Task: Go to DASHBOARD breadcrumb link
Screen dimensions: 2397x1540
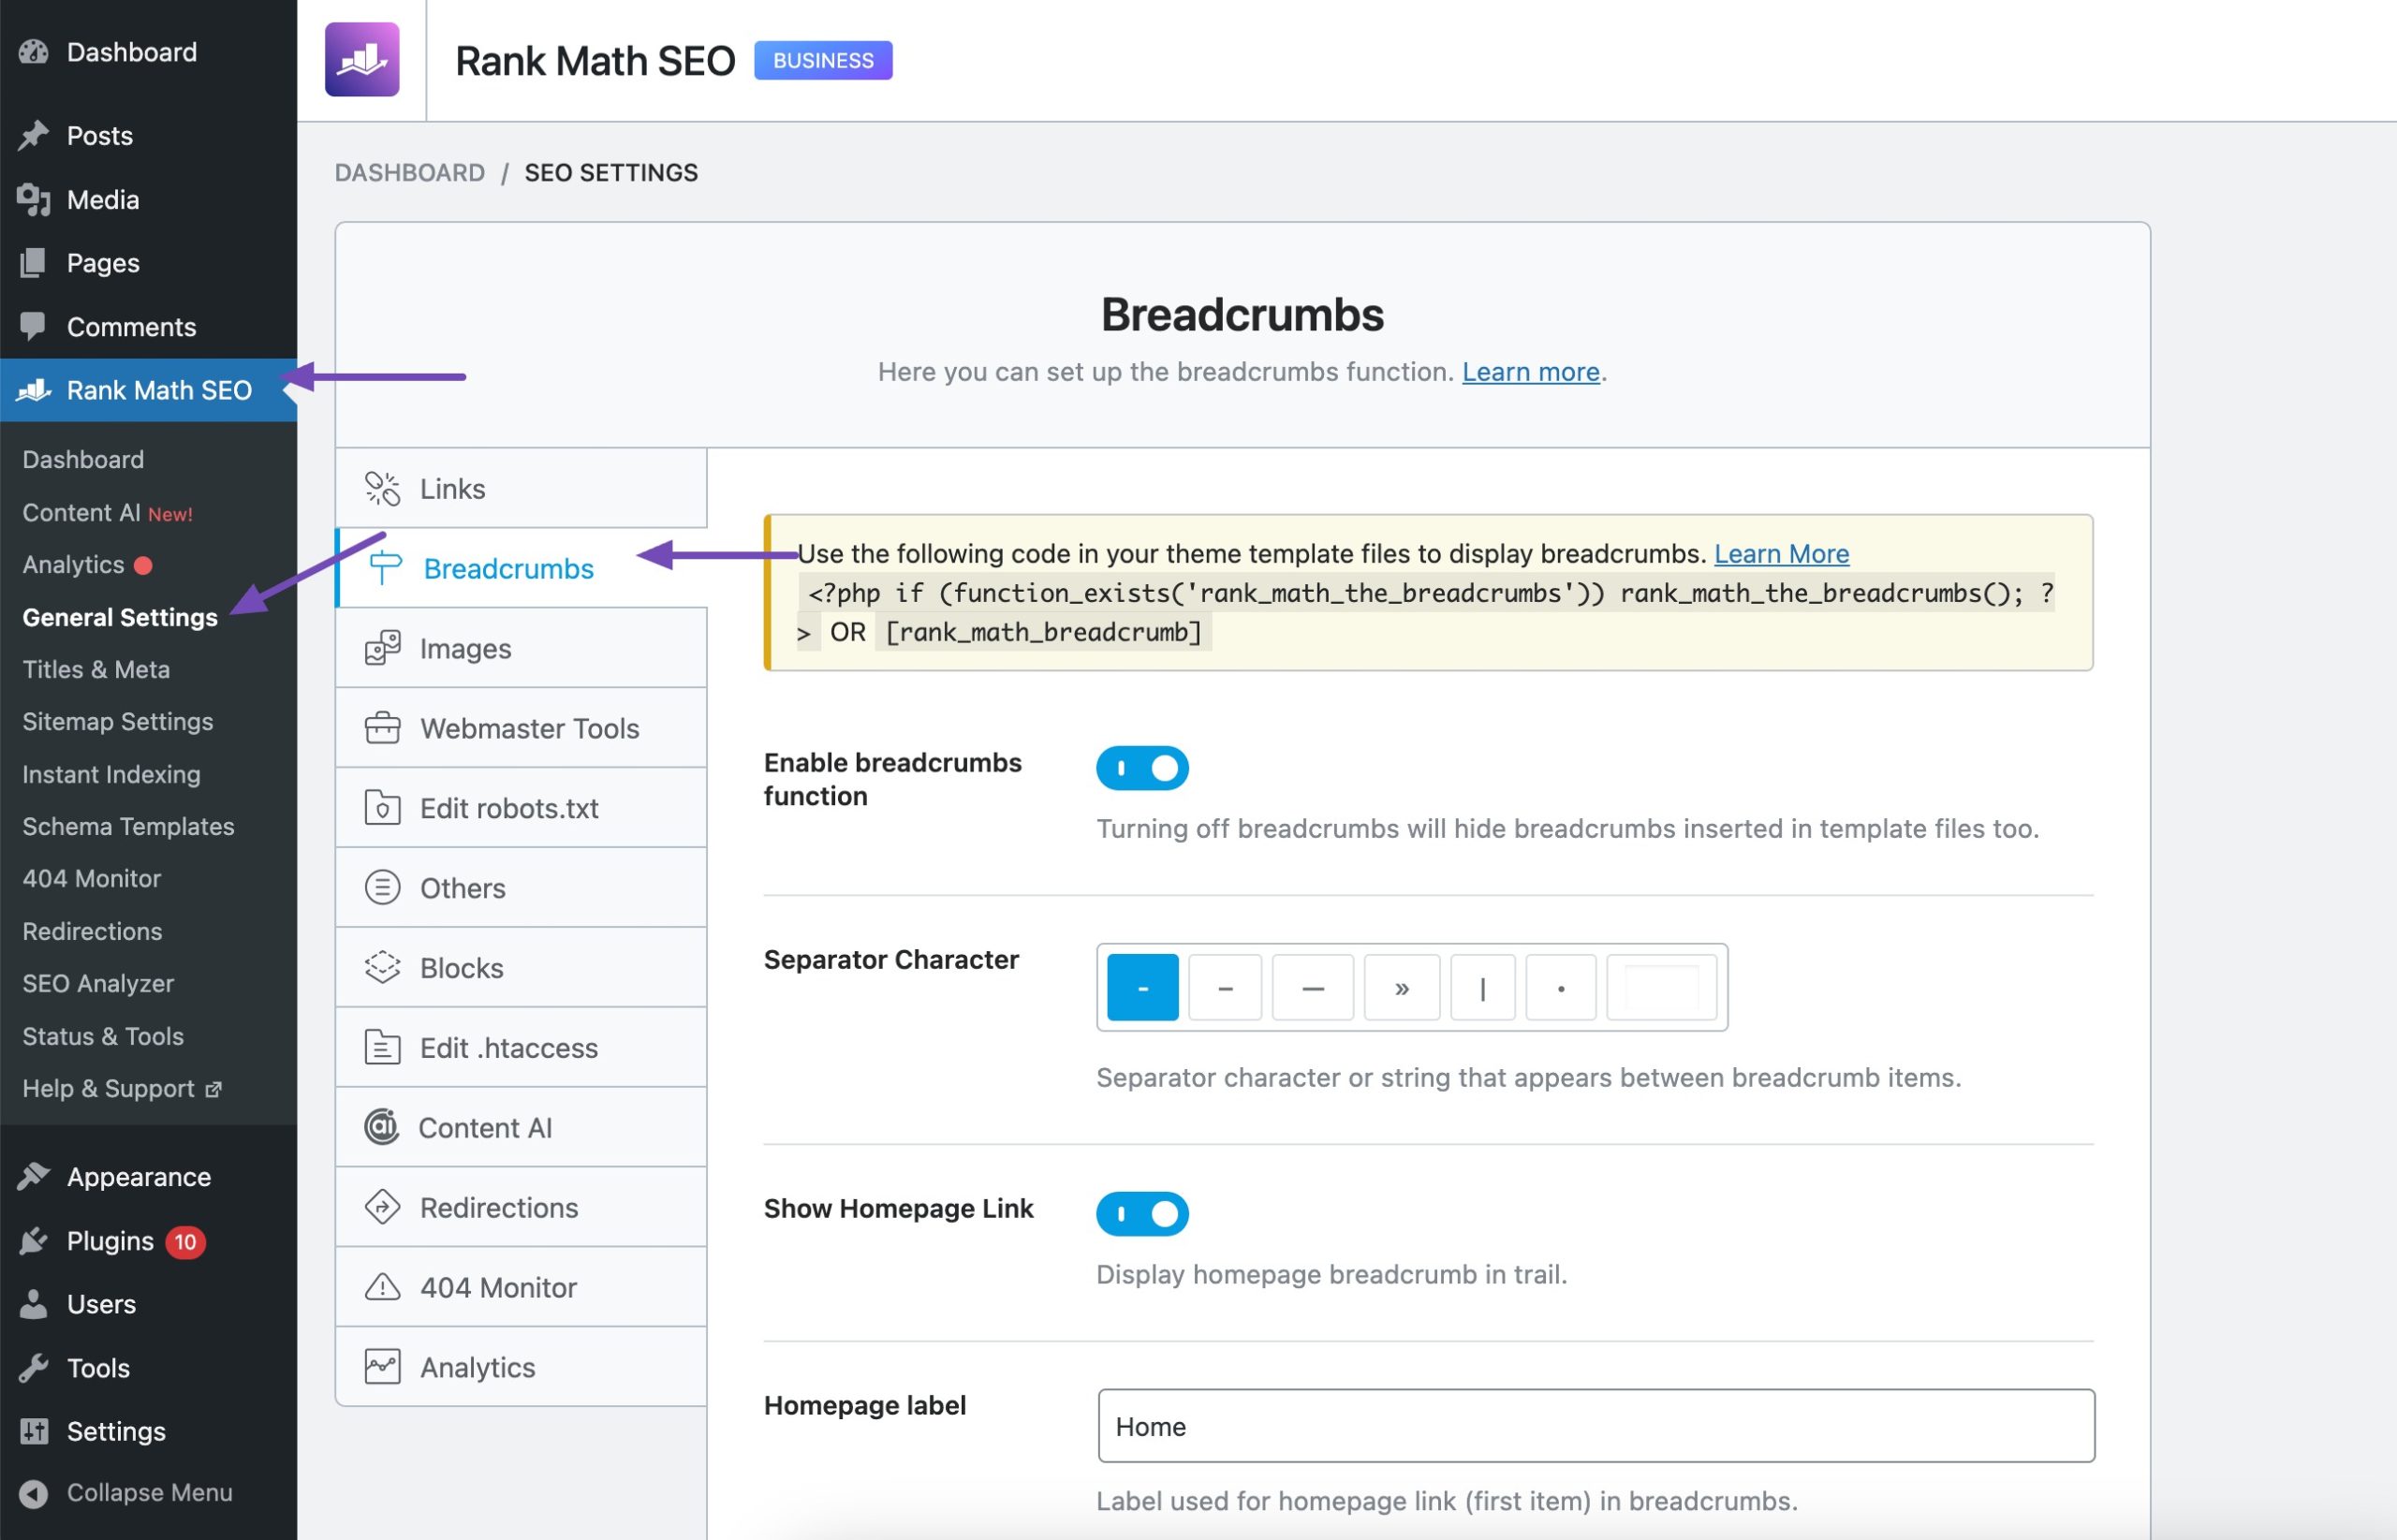Action: tap(409, 172)
